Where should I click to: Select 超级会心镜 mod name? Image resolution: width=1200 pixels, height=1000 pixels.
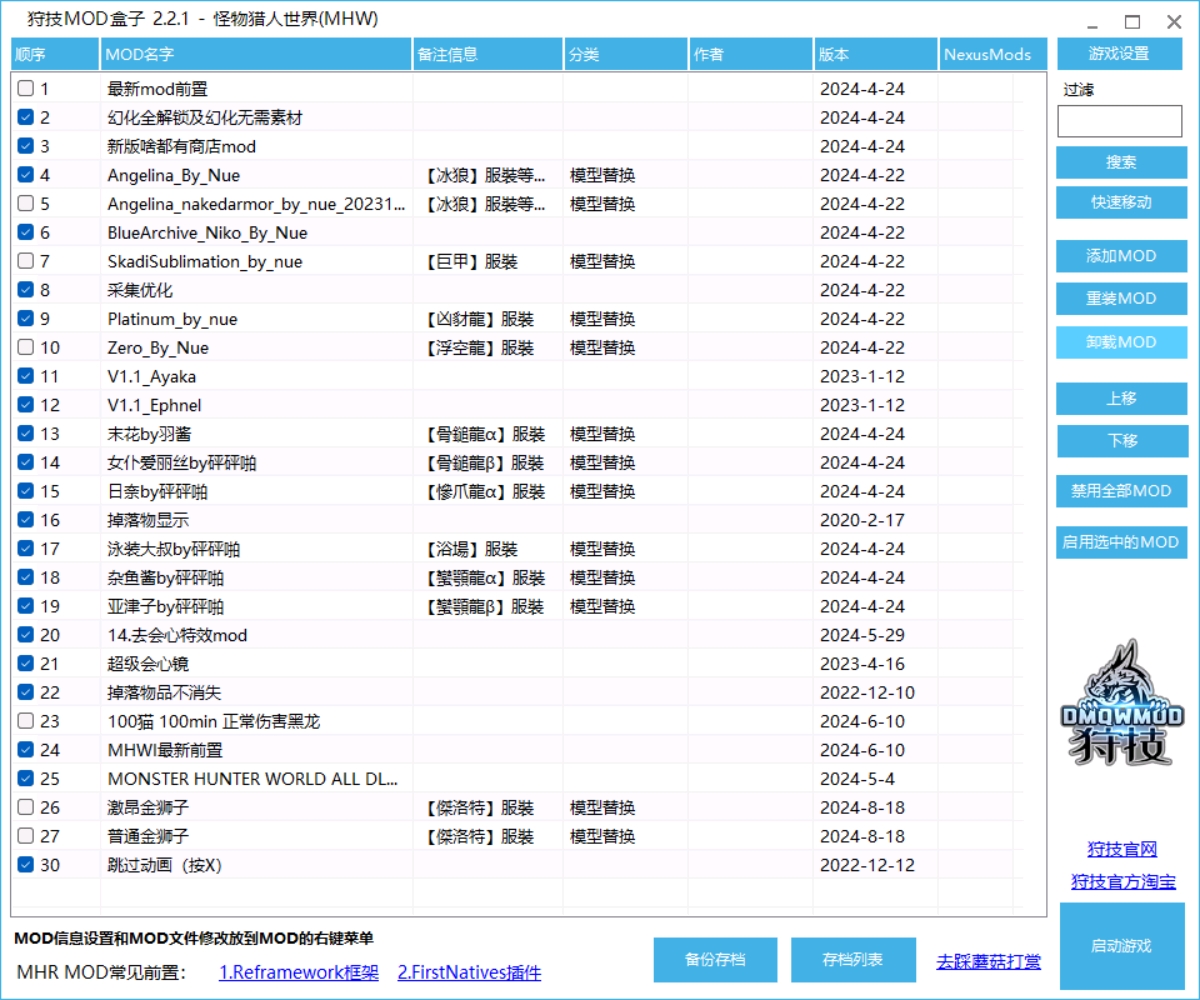(148, 664)
